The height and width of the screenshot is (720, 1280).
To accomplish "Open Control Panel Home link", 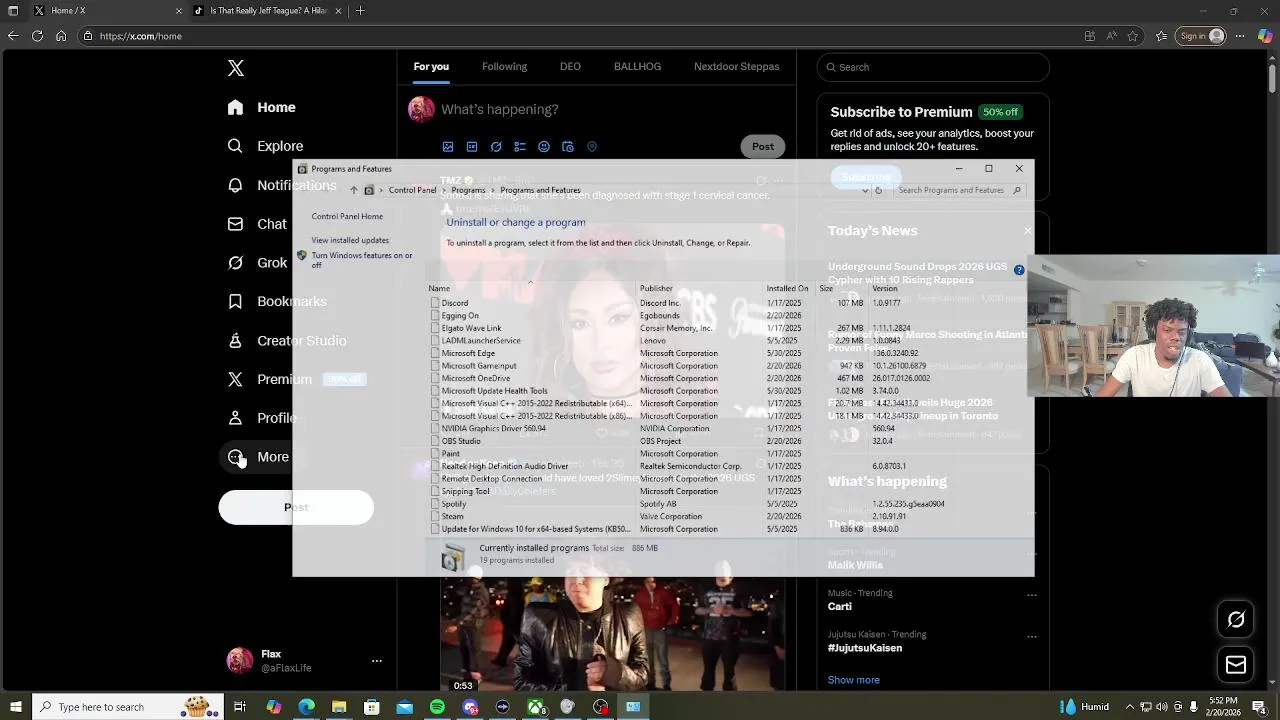I will point(347,216).
